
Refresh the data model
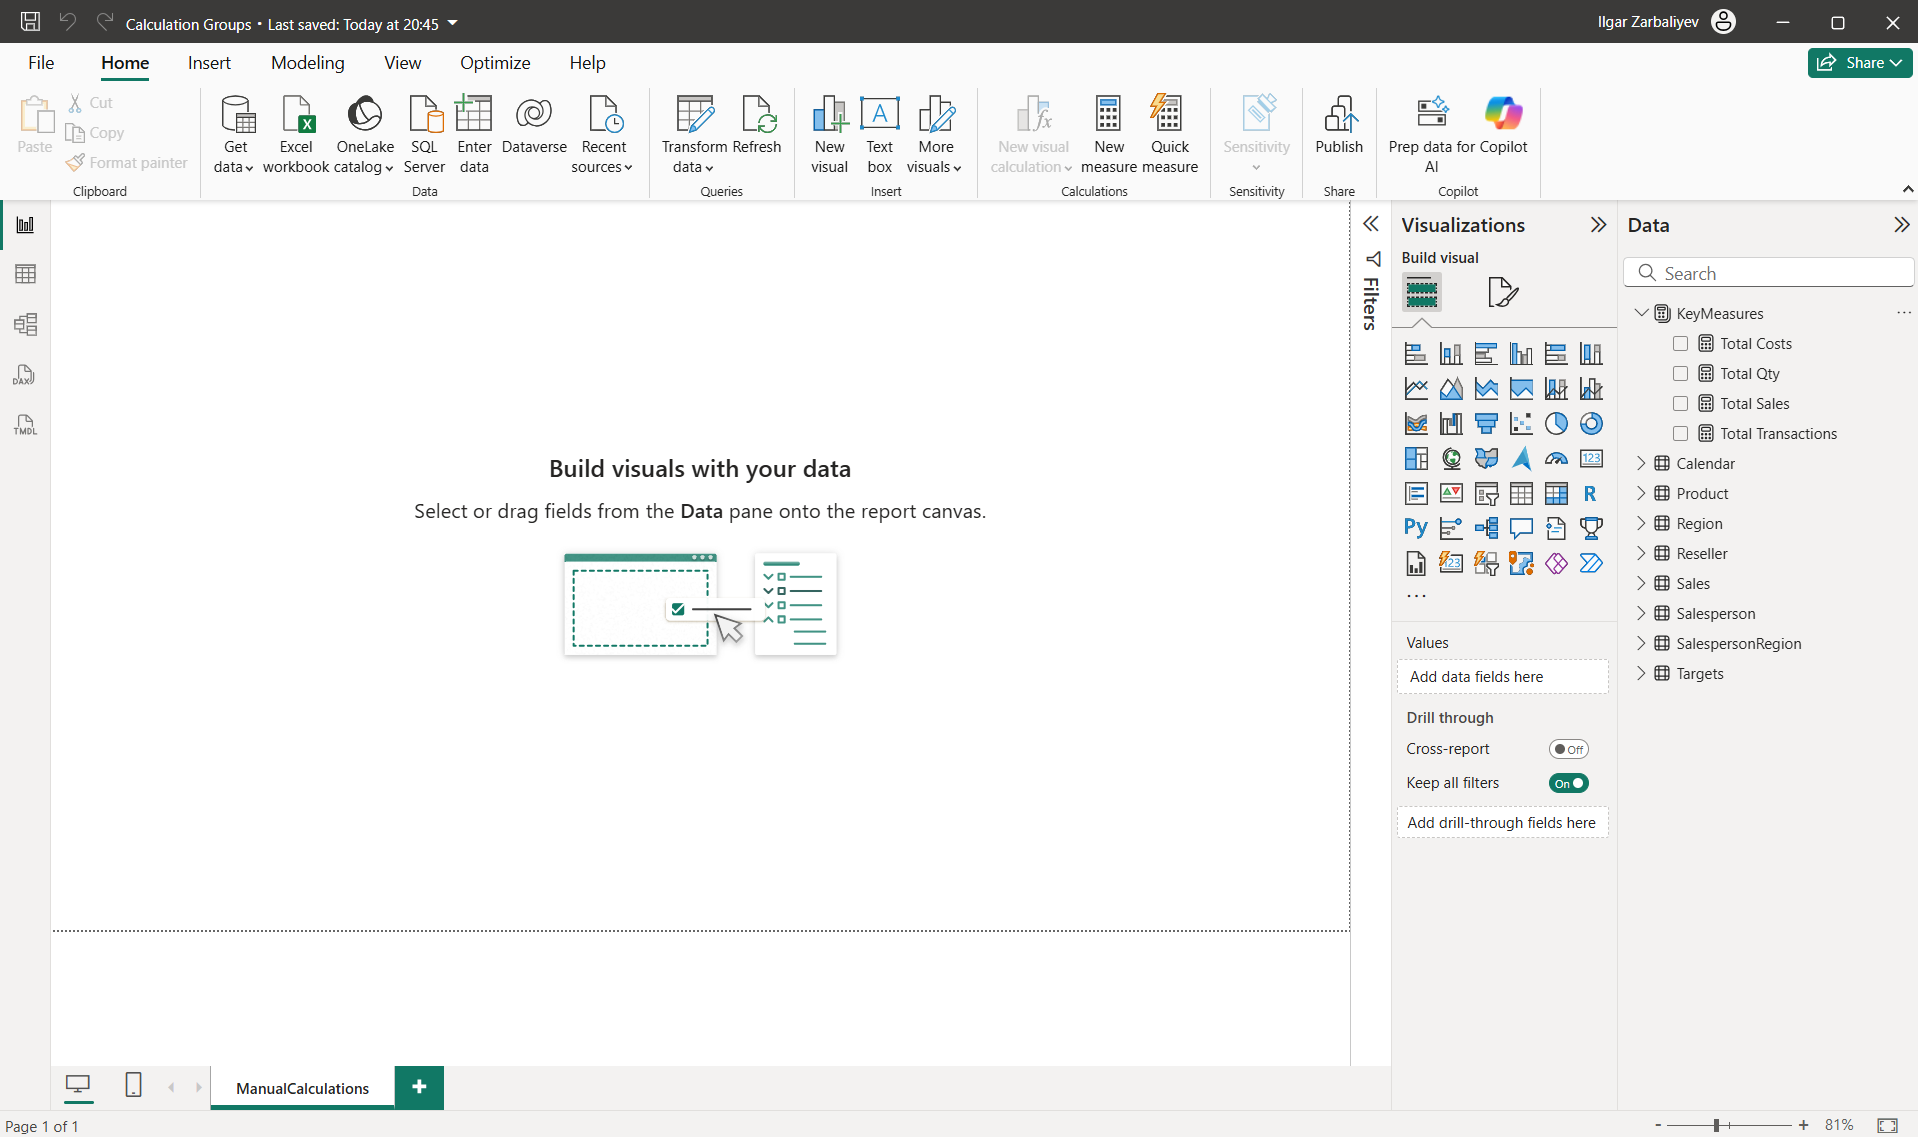(x=757, y=126)
